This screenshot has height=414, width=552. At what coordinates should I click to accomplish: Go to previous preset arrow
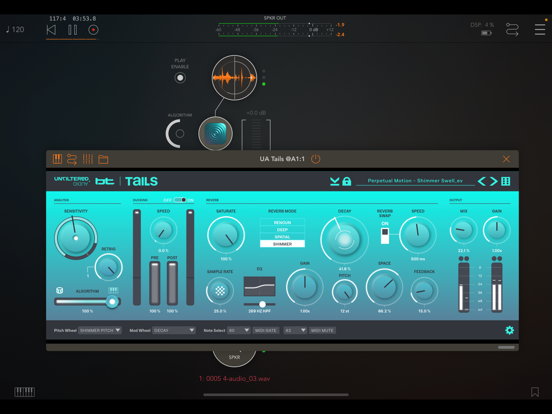click(481, 181)
